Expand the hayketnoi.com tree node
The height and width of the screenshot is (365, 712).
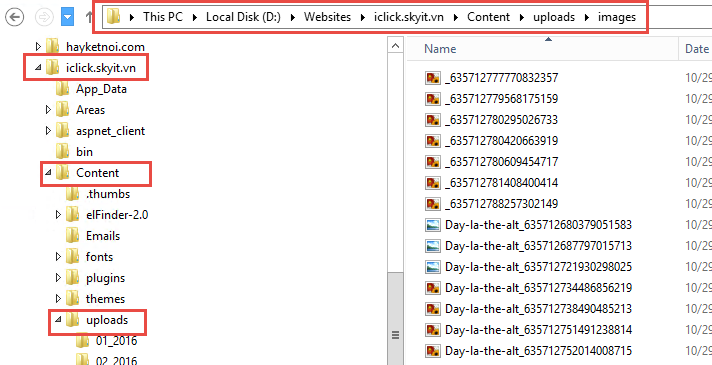38,46
